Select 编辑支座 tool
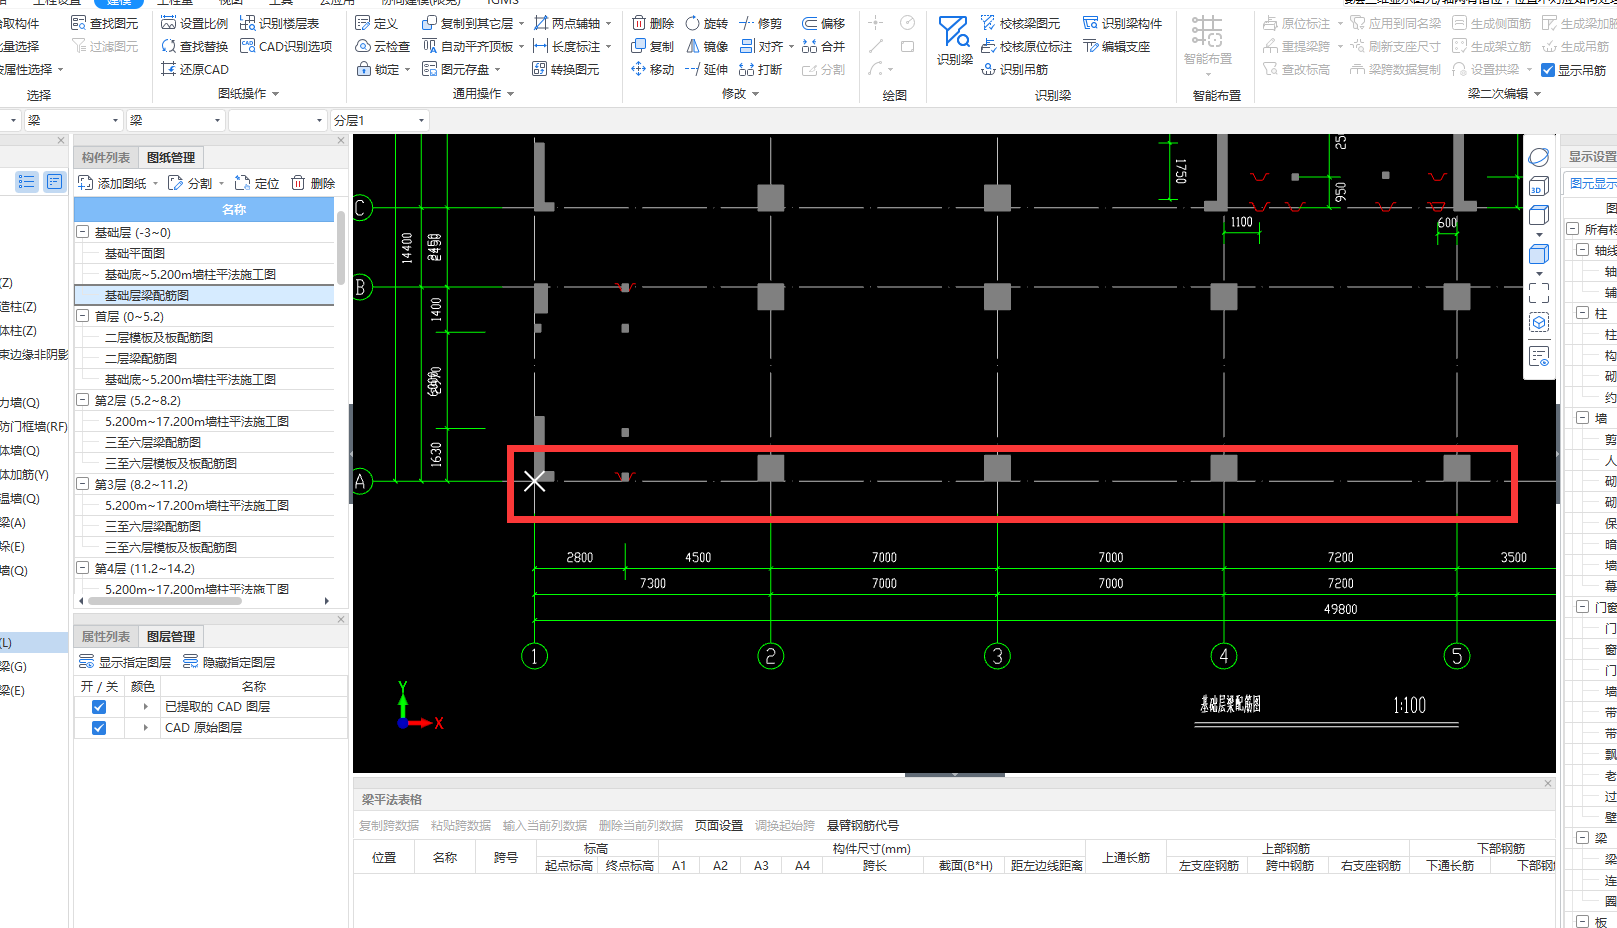The image size is (1617, 928). [1116, 46]
